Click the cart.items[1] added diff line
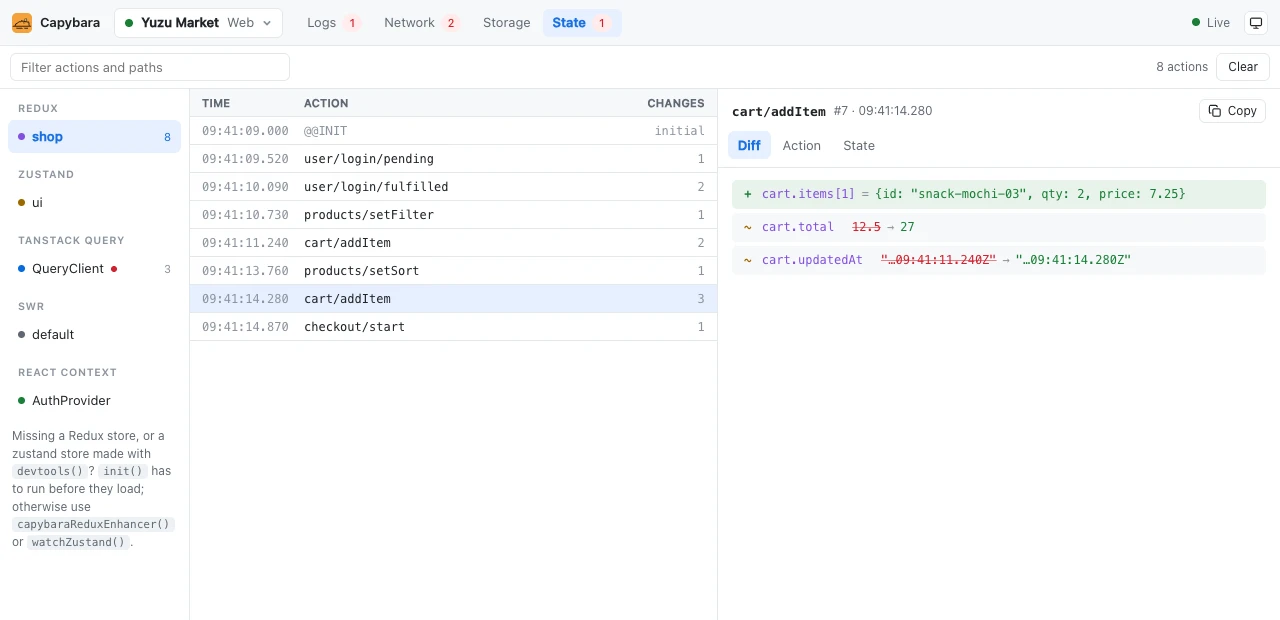The height and width of the screenshot is (620, 1280). [999, 194]
